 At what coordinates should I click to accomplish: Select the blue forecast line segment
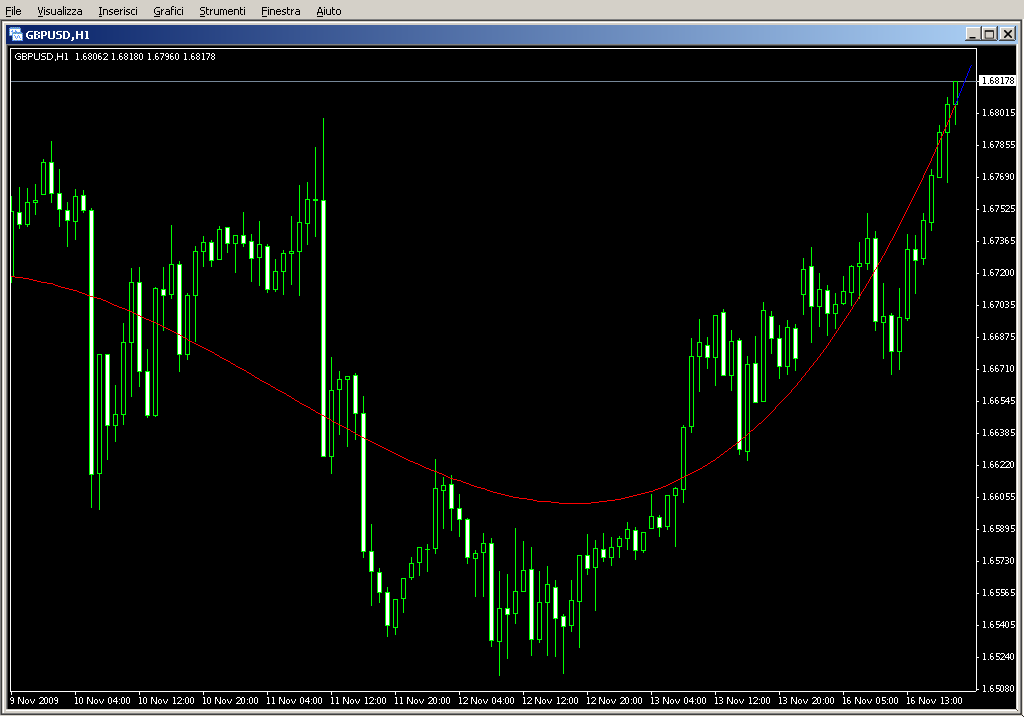coord(964,84)
